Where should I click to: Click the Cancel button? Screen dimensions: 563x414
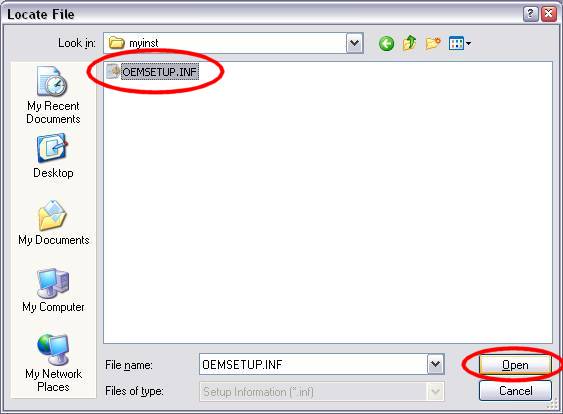tap(515, 390)
